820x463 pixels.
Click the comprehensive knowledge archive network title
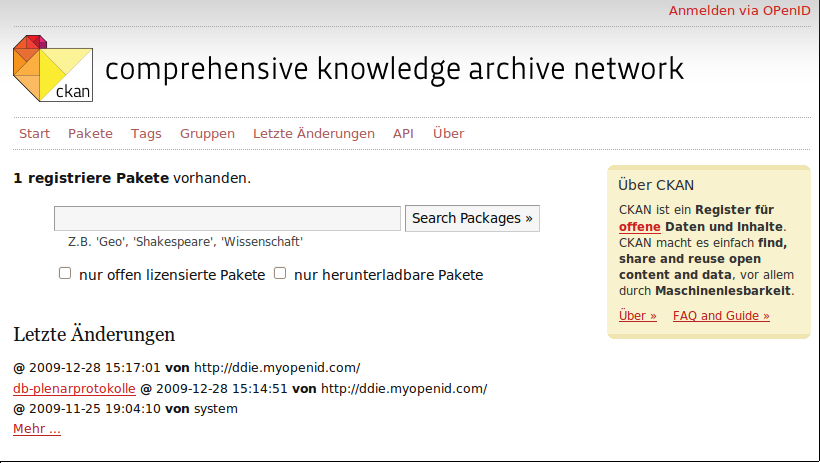(394, 70)
